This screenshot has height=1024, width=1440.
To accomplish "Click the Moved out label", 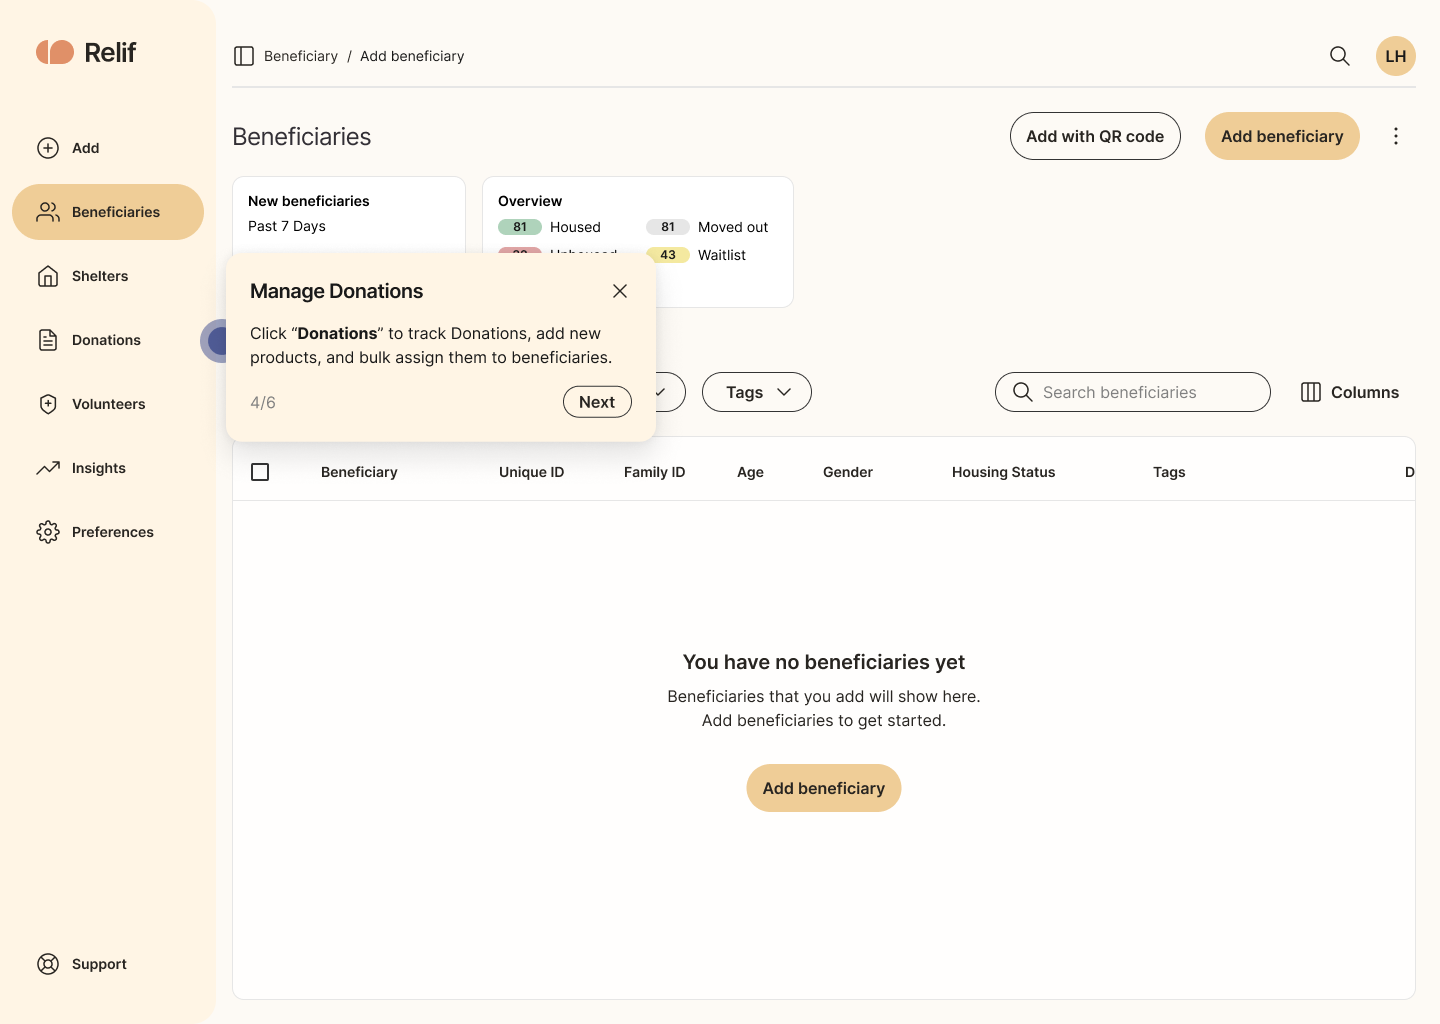I will (x=733, y=227).
